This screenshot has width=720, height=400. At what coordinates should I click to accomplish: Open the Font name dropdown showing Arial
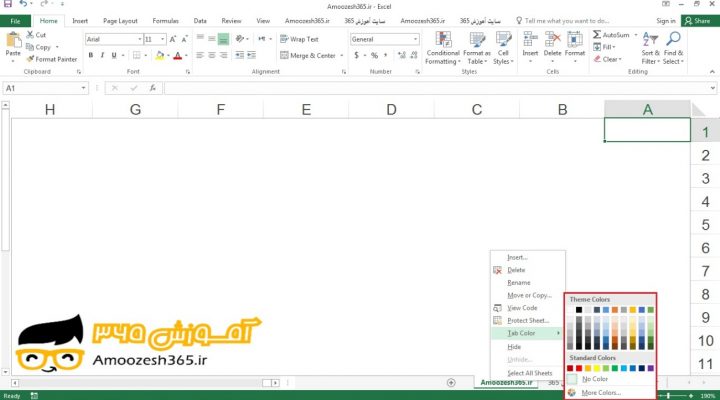[x=140, y=39]
